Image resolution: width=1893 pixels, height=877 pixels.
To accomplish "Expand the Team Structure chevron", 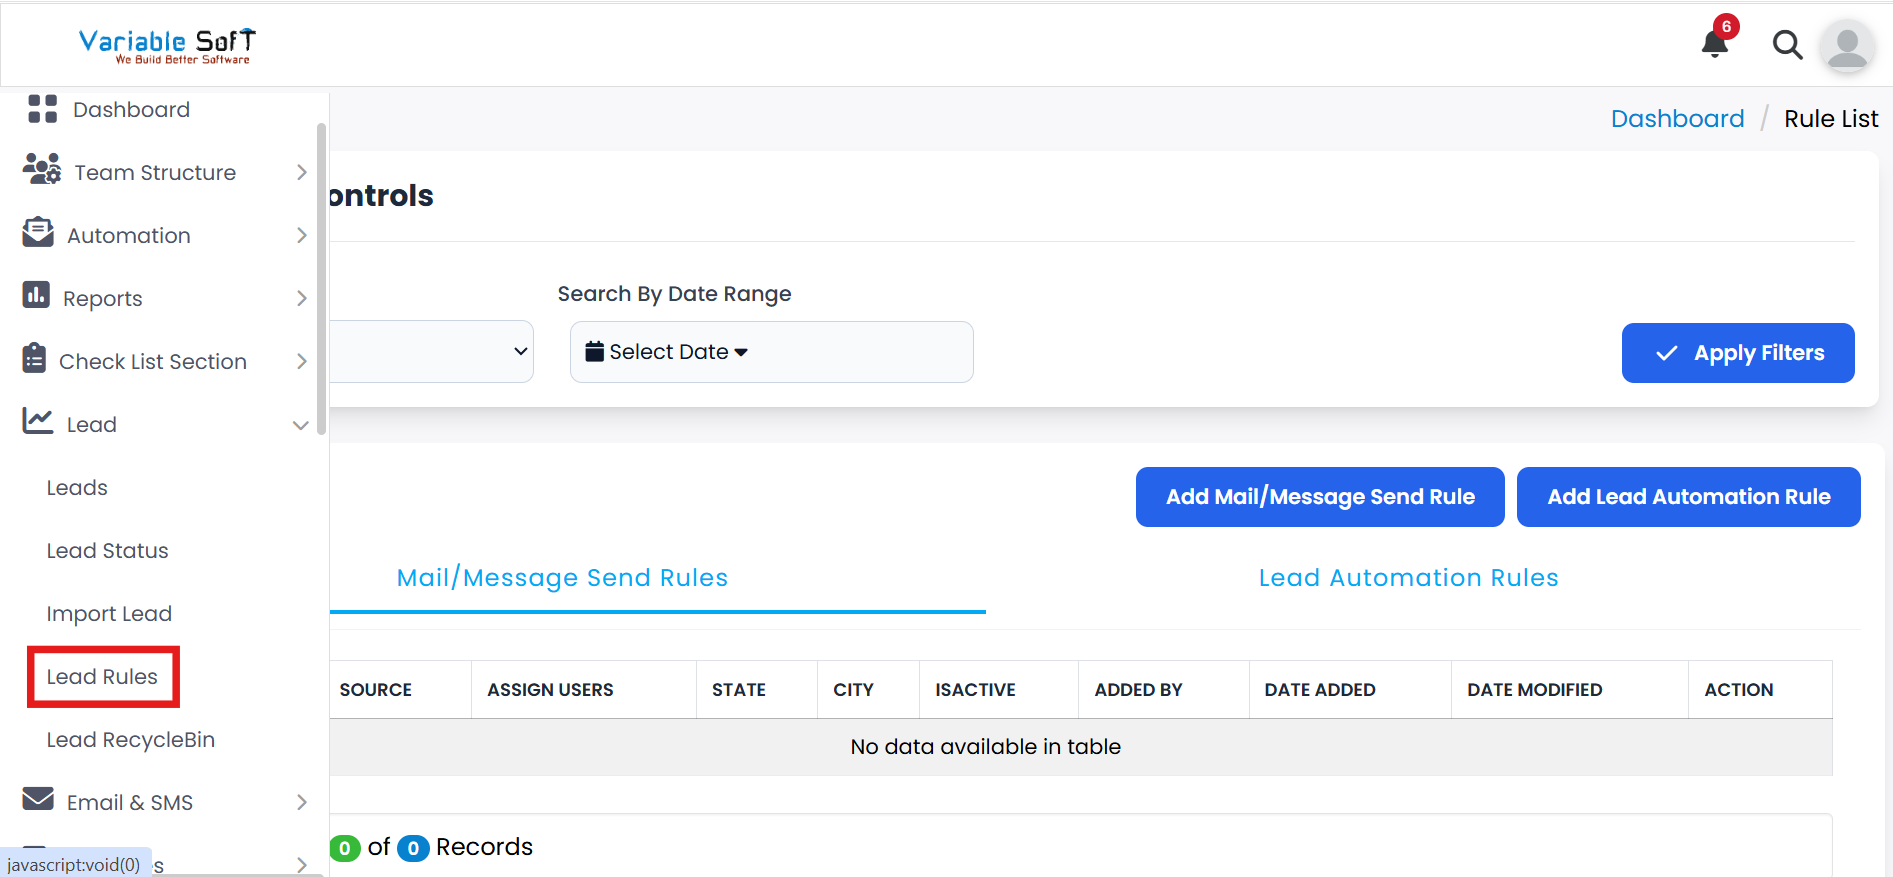I will (x=301, y=173).
